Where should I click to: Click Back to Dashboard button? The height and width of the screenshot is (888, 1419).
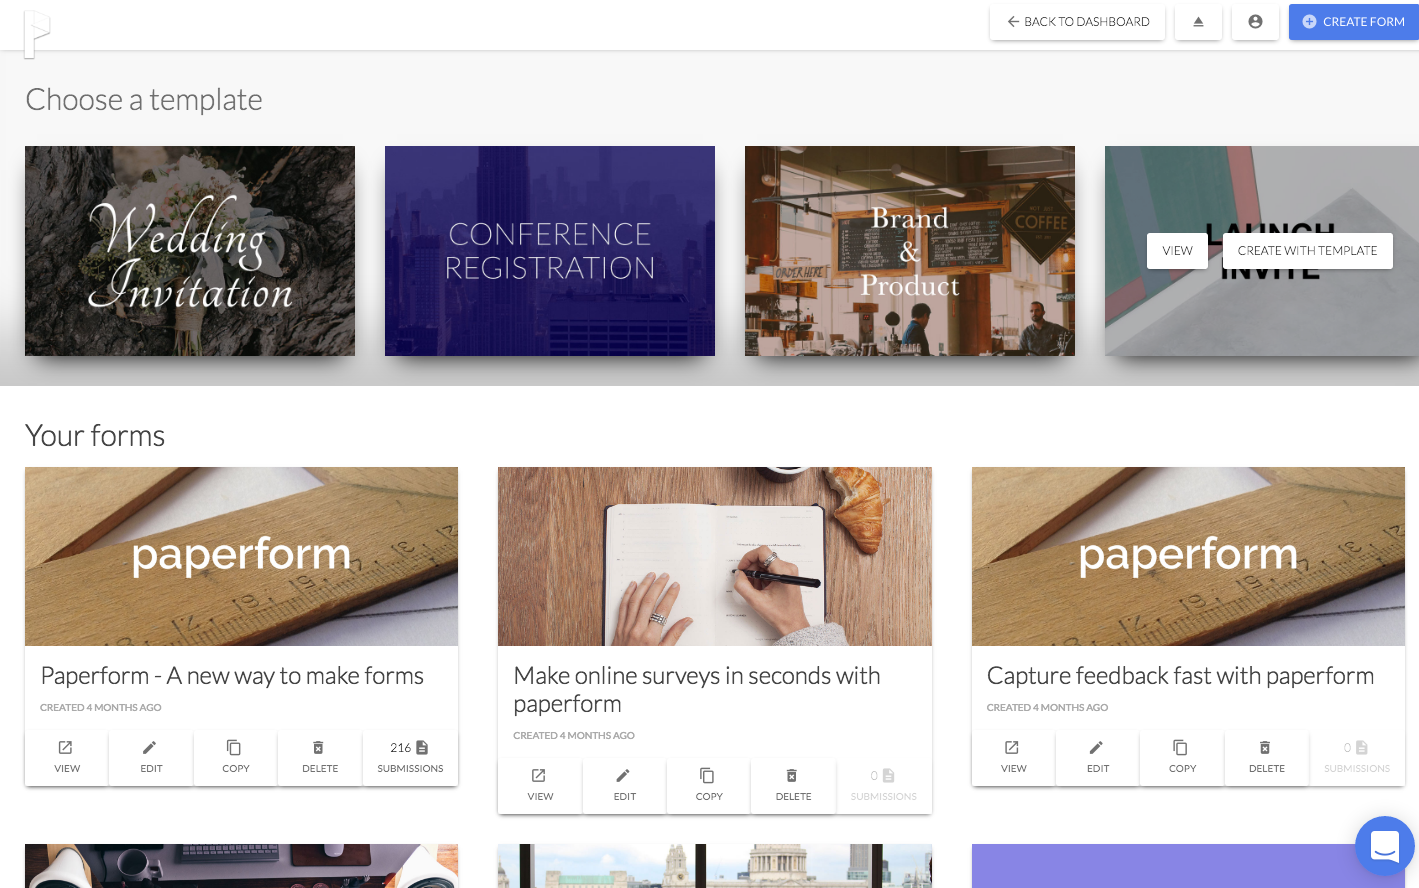[x=1077, y=22]
